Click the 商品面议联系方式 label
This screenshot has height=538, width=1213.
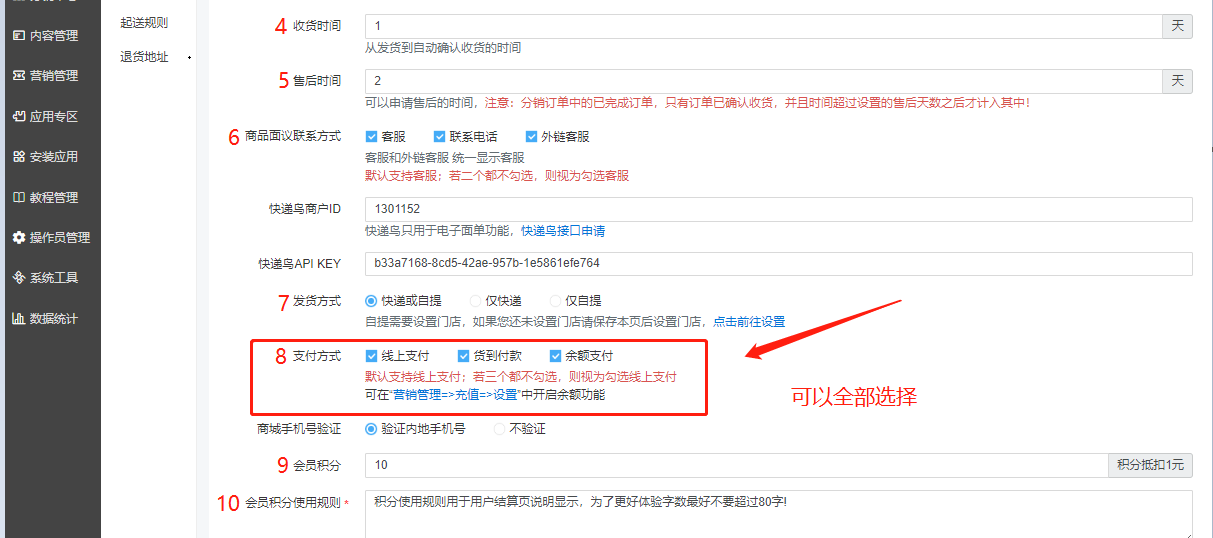tap(293, 136)
